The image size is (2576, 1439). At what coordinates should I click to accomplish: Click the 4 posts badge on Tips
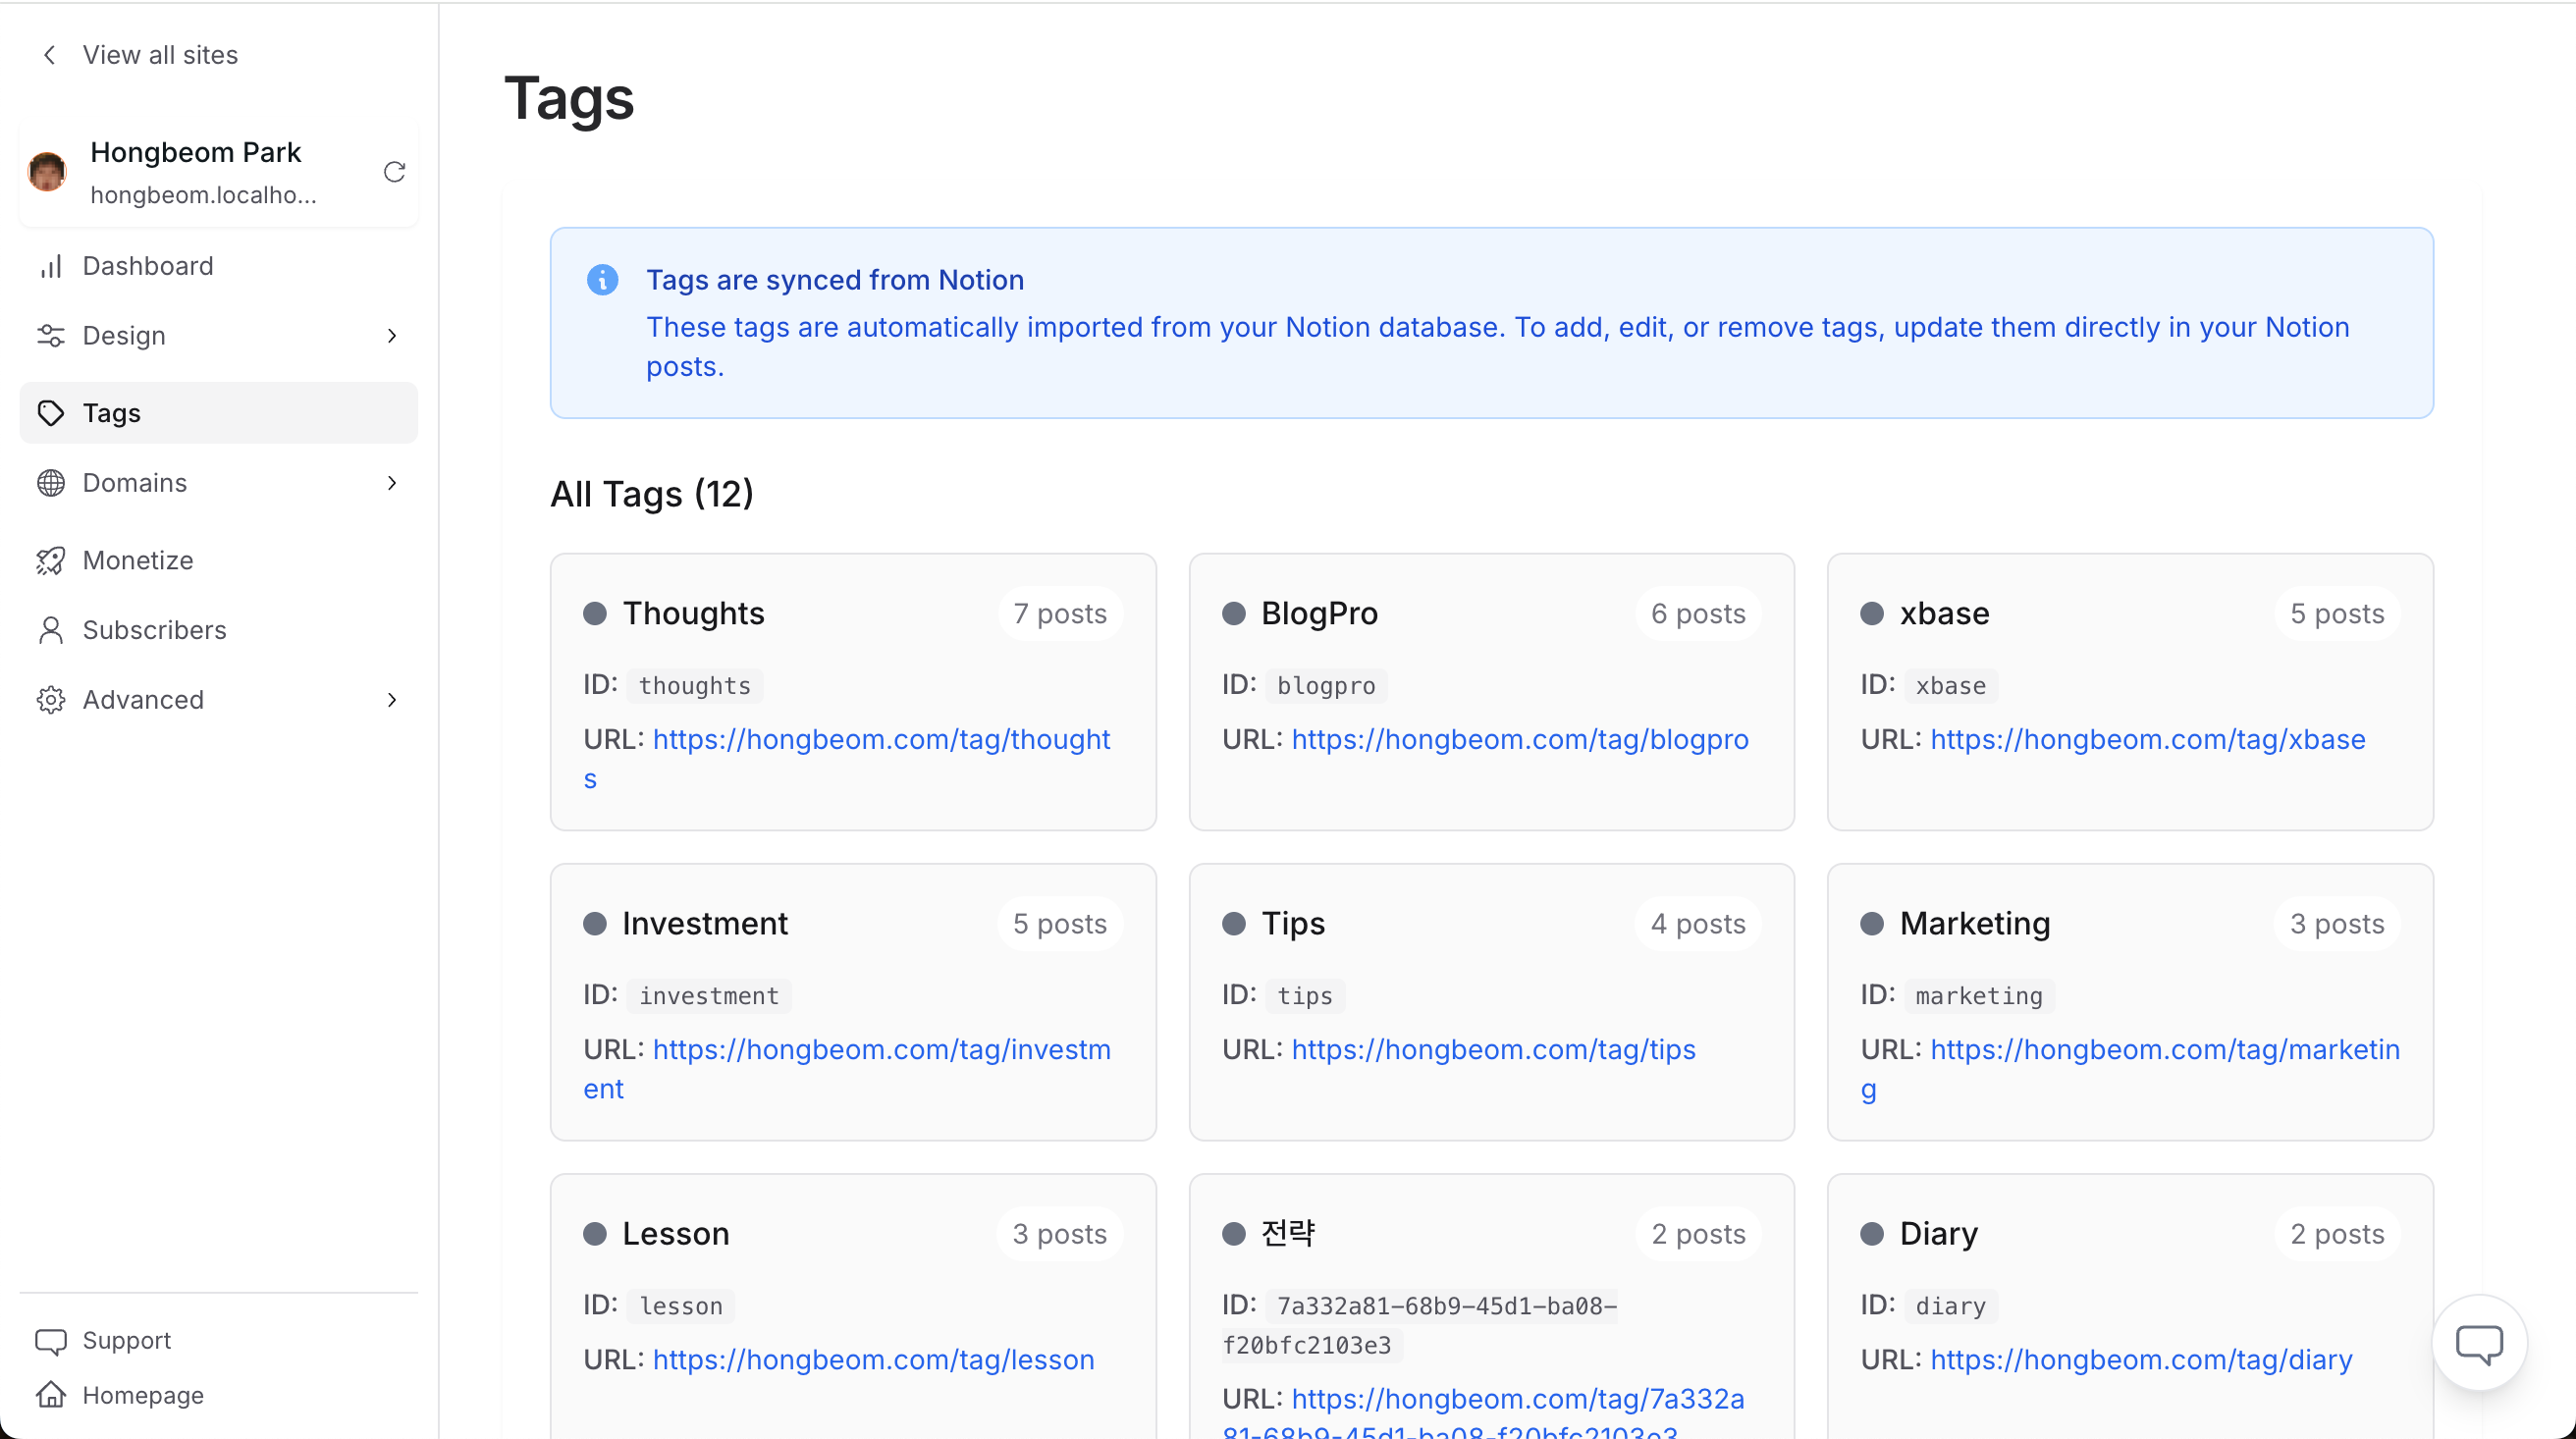click(1698, 924)
